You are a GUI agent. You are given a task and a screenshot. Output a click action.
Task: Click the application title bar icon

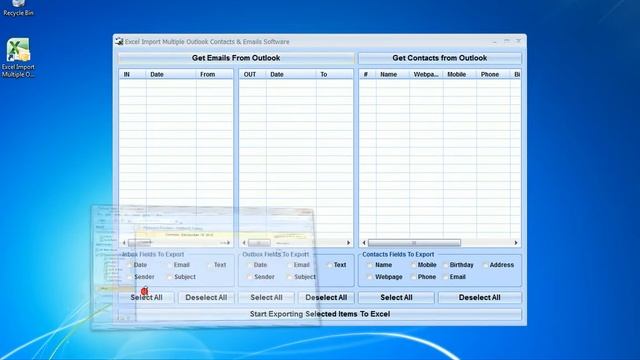coord(119,41)
